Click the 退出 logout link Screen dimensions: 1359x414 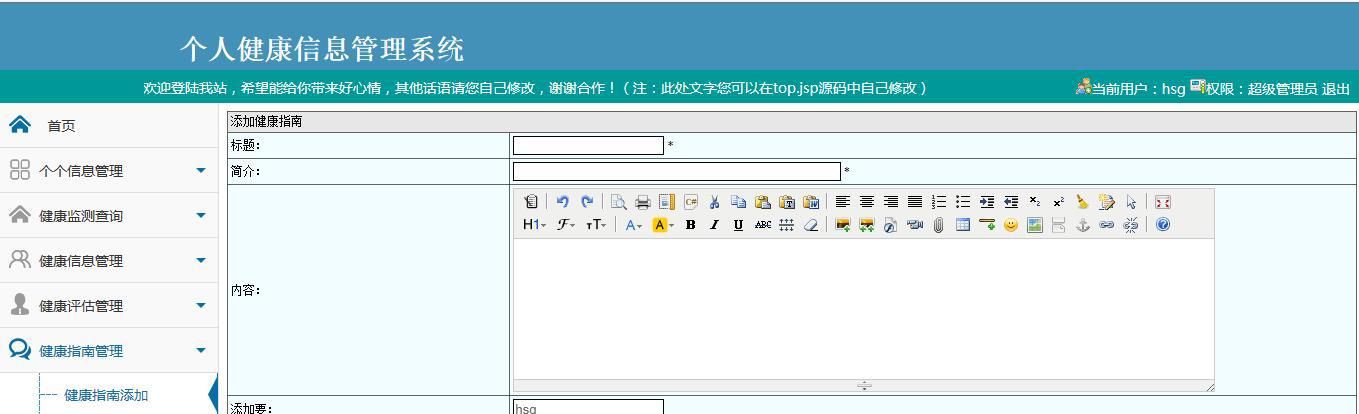pyautogui.click(x=1336, y=89)
